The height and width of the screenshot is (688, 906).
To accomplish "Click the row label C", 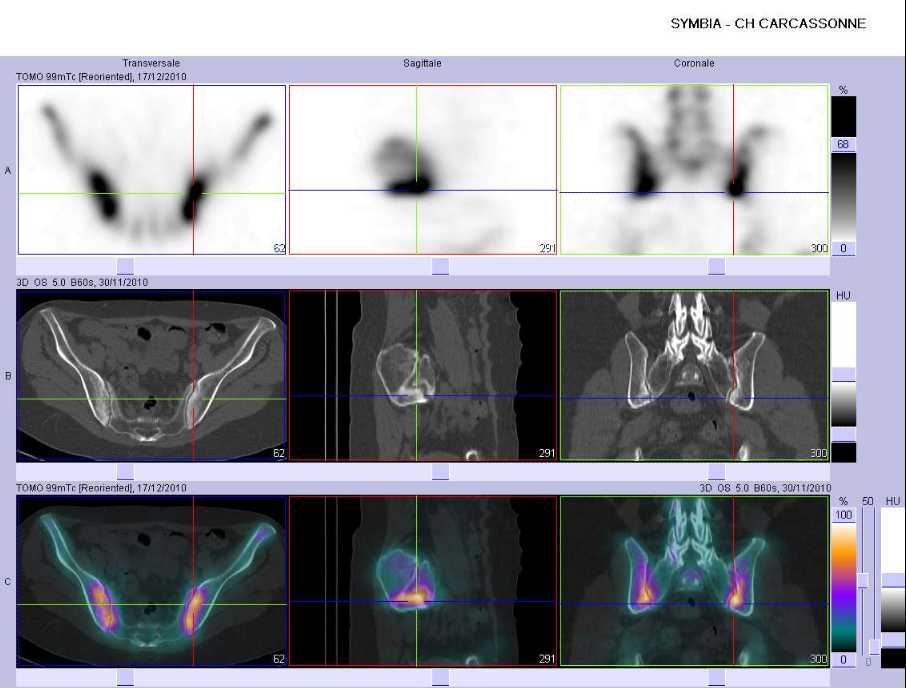I will (8, 582).
